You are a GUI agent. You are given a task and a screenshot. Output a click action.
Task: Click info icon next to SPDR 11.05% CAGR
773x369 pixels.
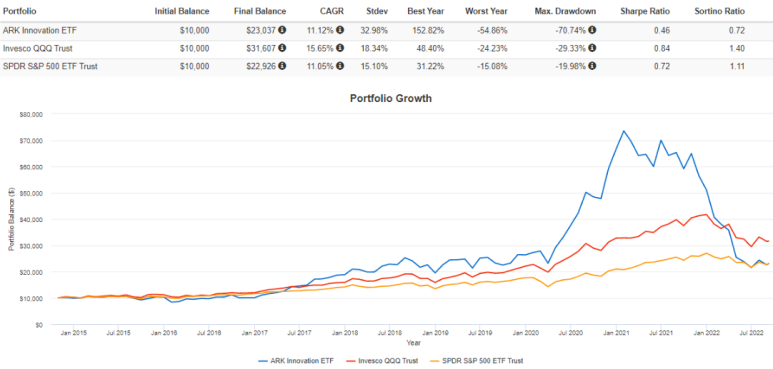click(340, 66)
